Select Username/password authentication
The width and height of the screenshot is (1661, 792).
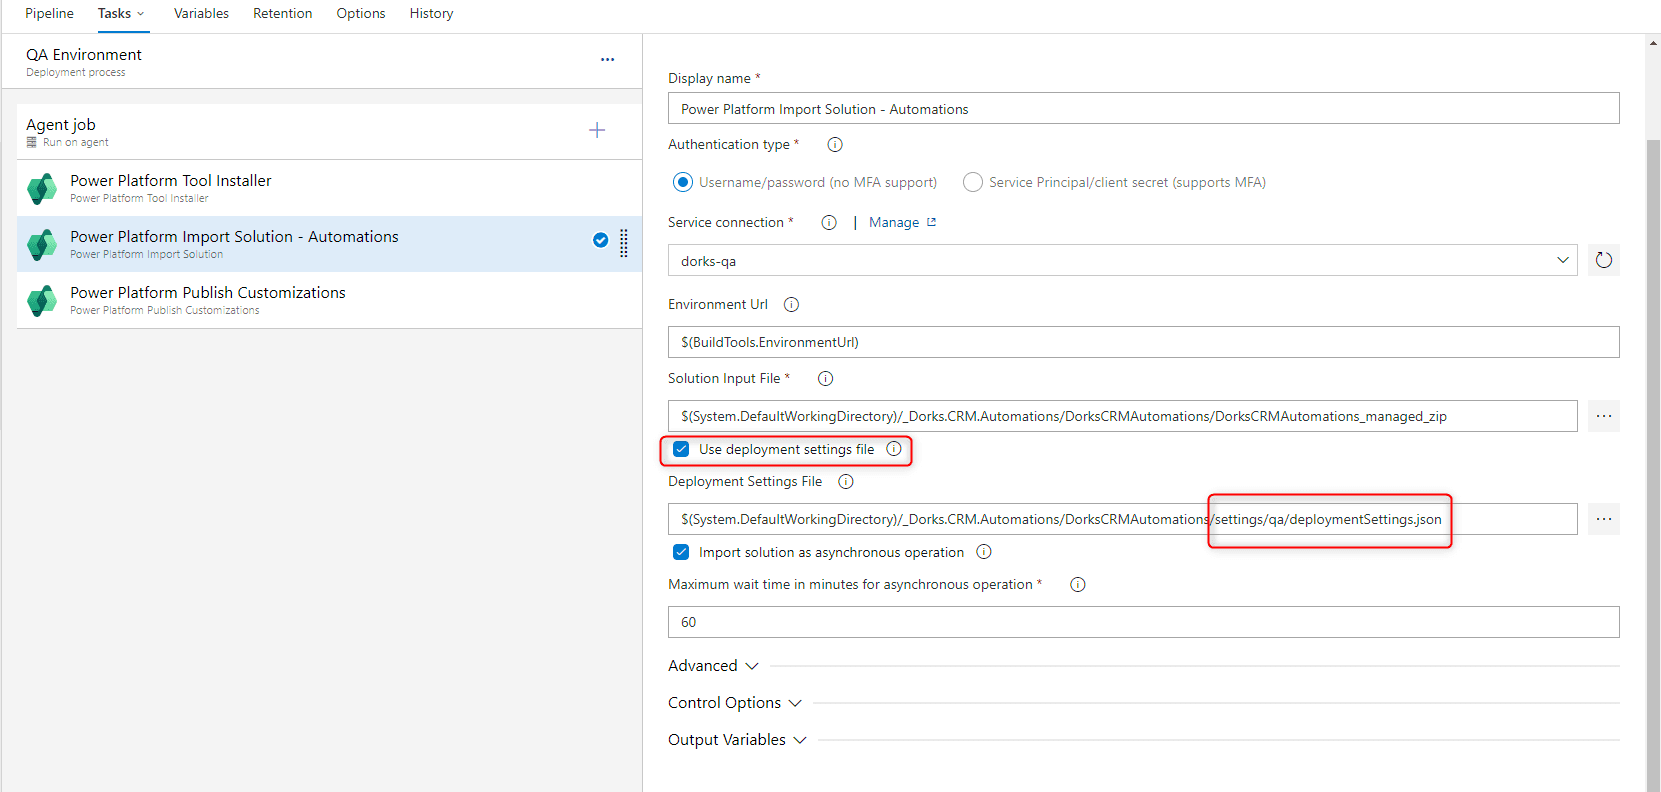click(683, 182)
